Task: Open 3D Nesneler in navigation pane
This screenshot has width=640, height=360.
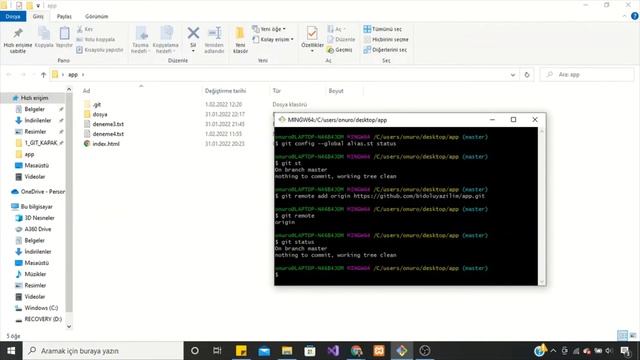Action: 39,218
